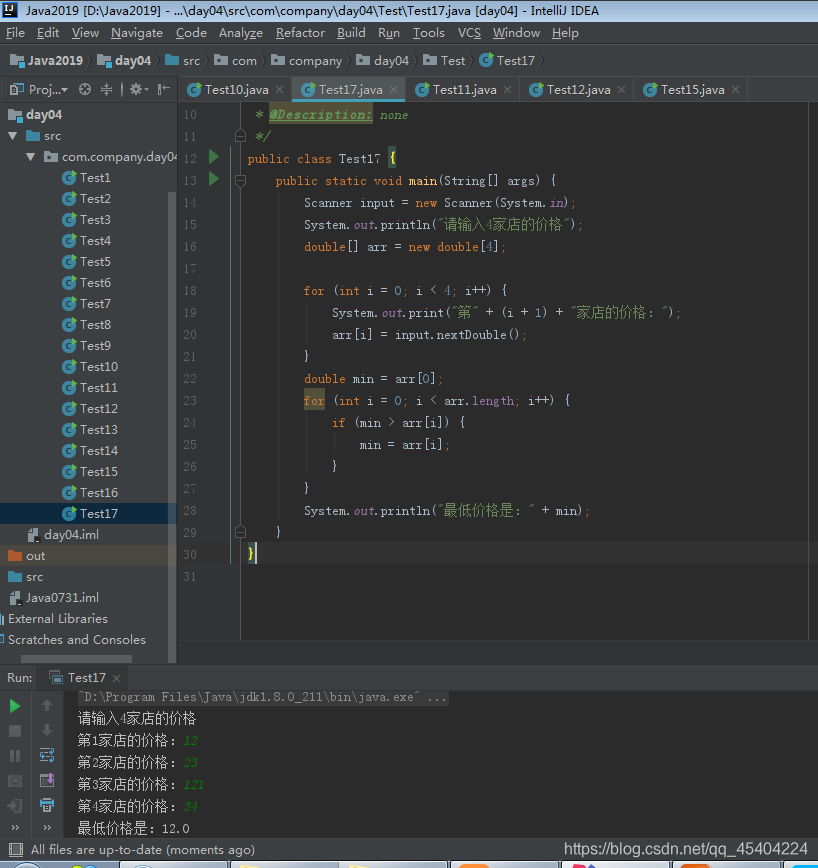Screen dimensions: 818x868
Task: Click the Run main gutter icon on line 13
Action: tap(214, 179)
